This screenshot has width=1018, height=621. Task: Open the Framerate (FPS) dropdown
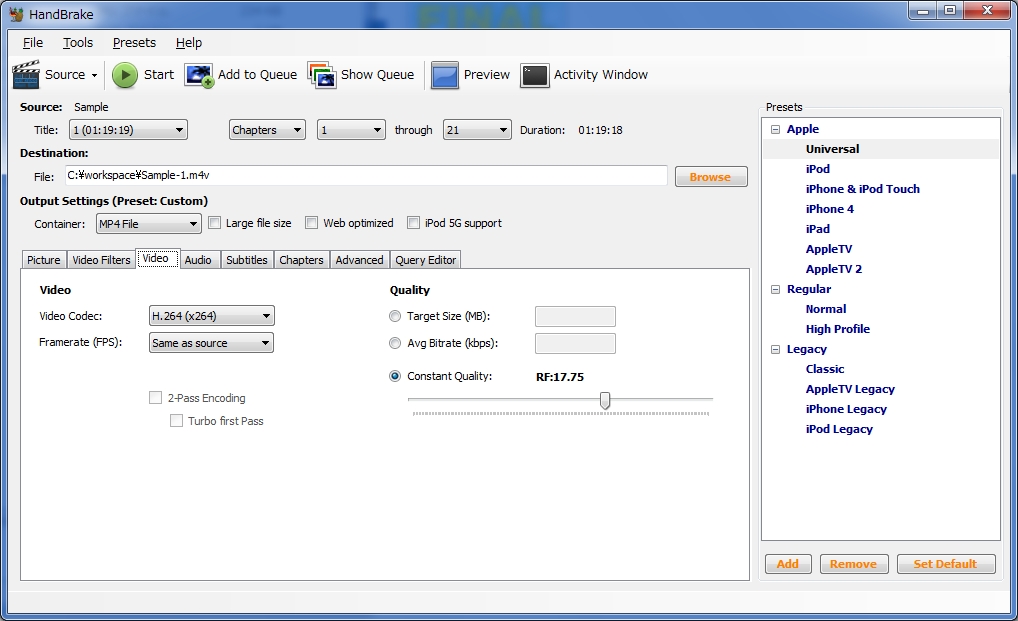pyautogui.click(x=211, y=343)
